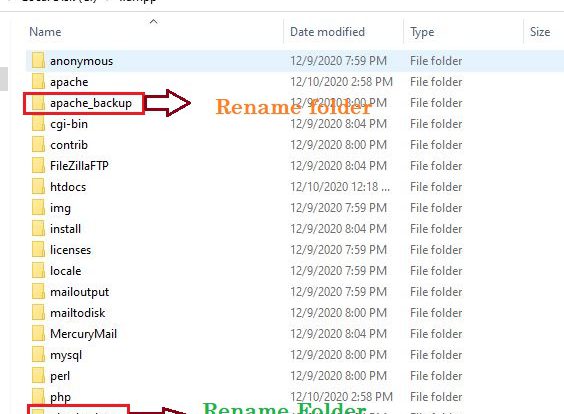The image size is (564, 414).
Task: Click the php folder icon
Action: [38, 396]
